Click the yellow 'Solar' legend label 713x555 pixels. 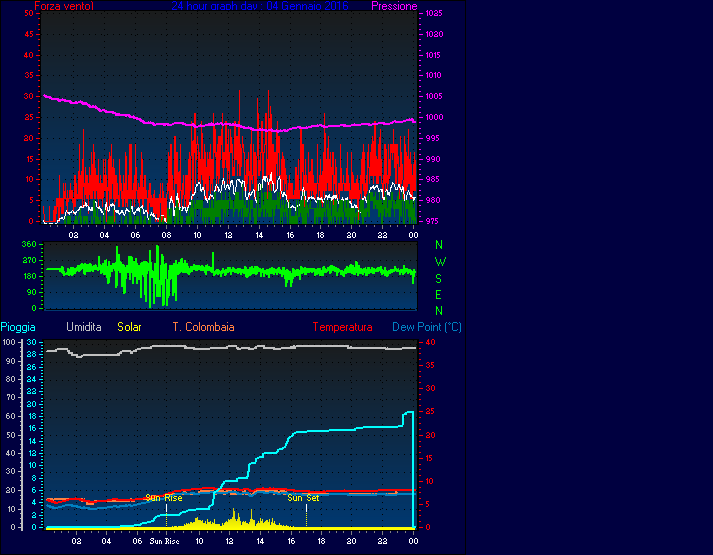129,327
